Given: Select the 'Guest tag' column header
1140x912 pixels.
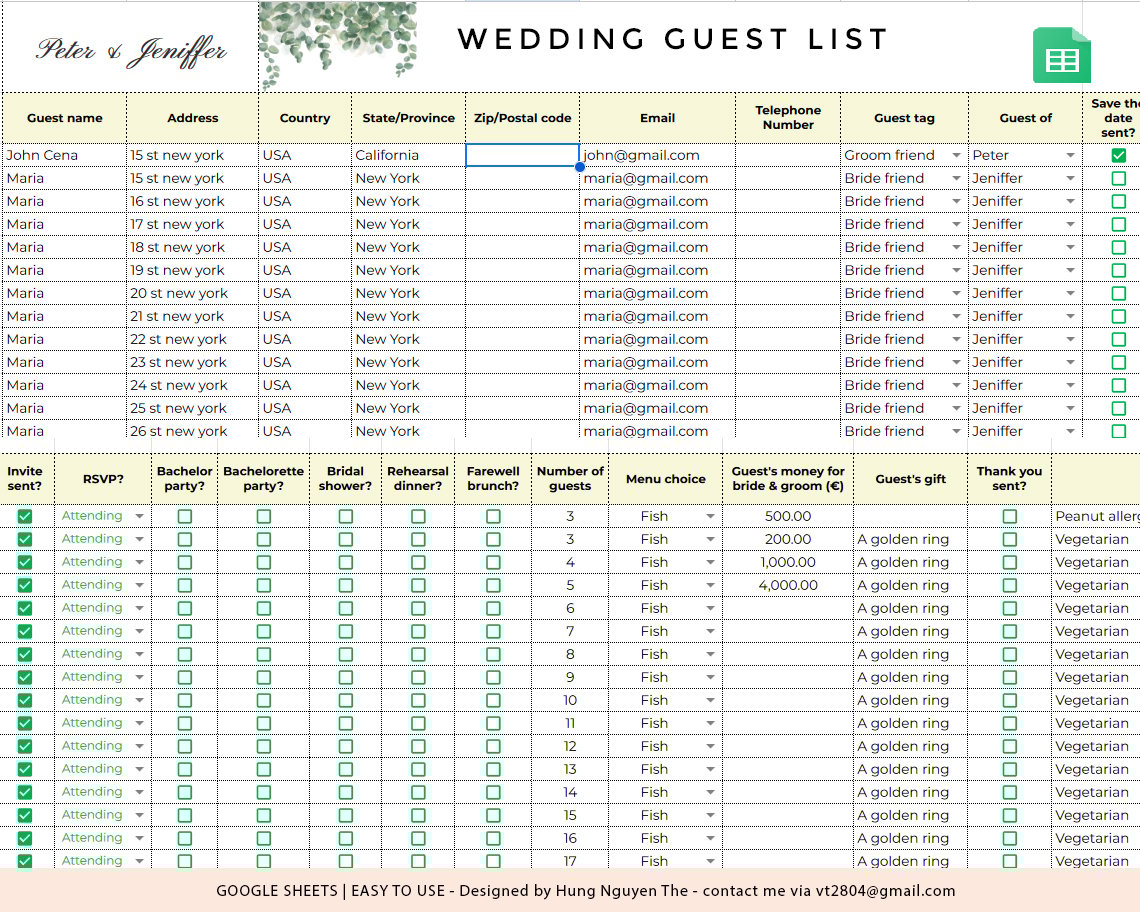Looking at the screenshot, I should [904, 118].
